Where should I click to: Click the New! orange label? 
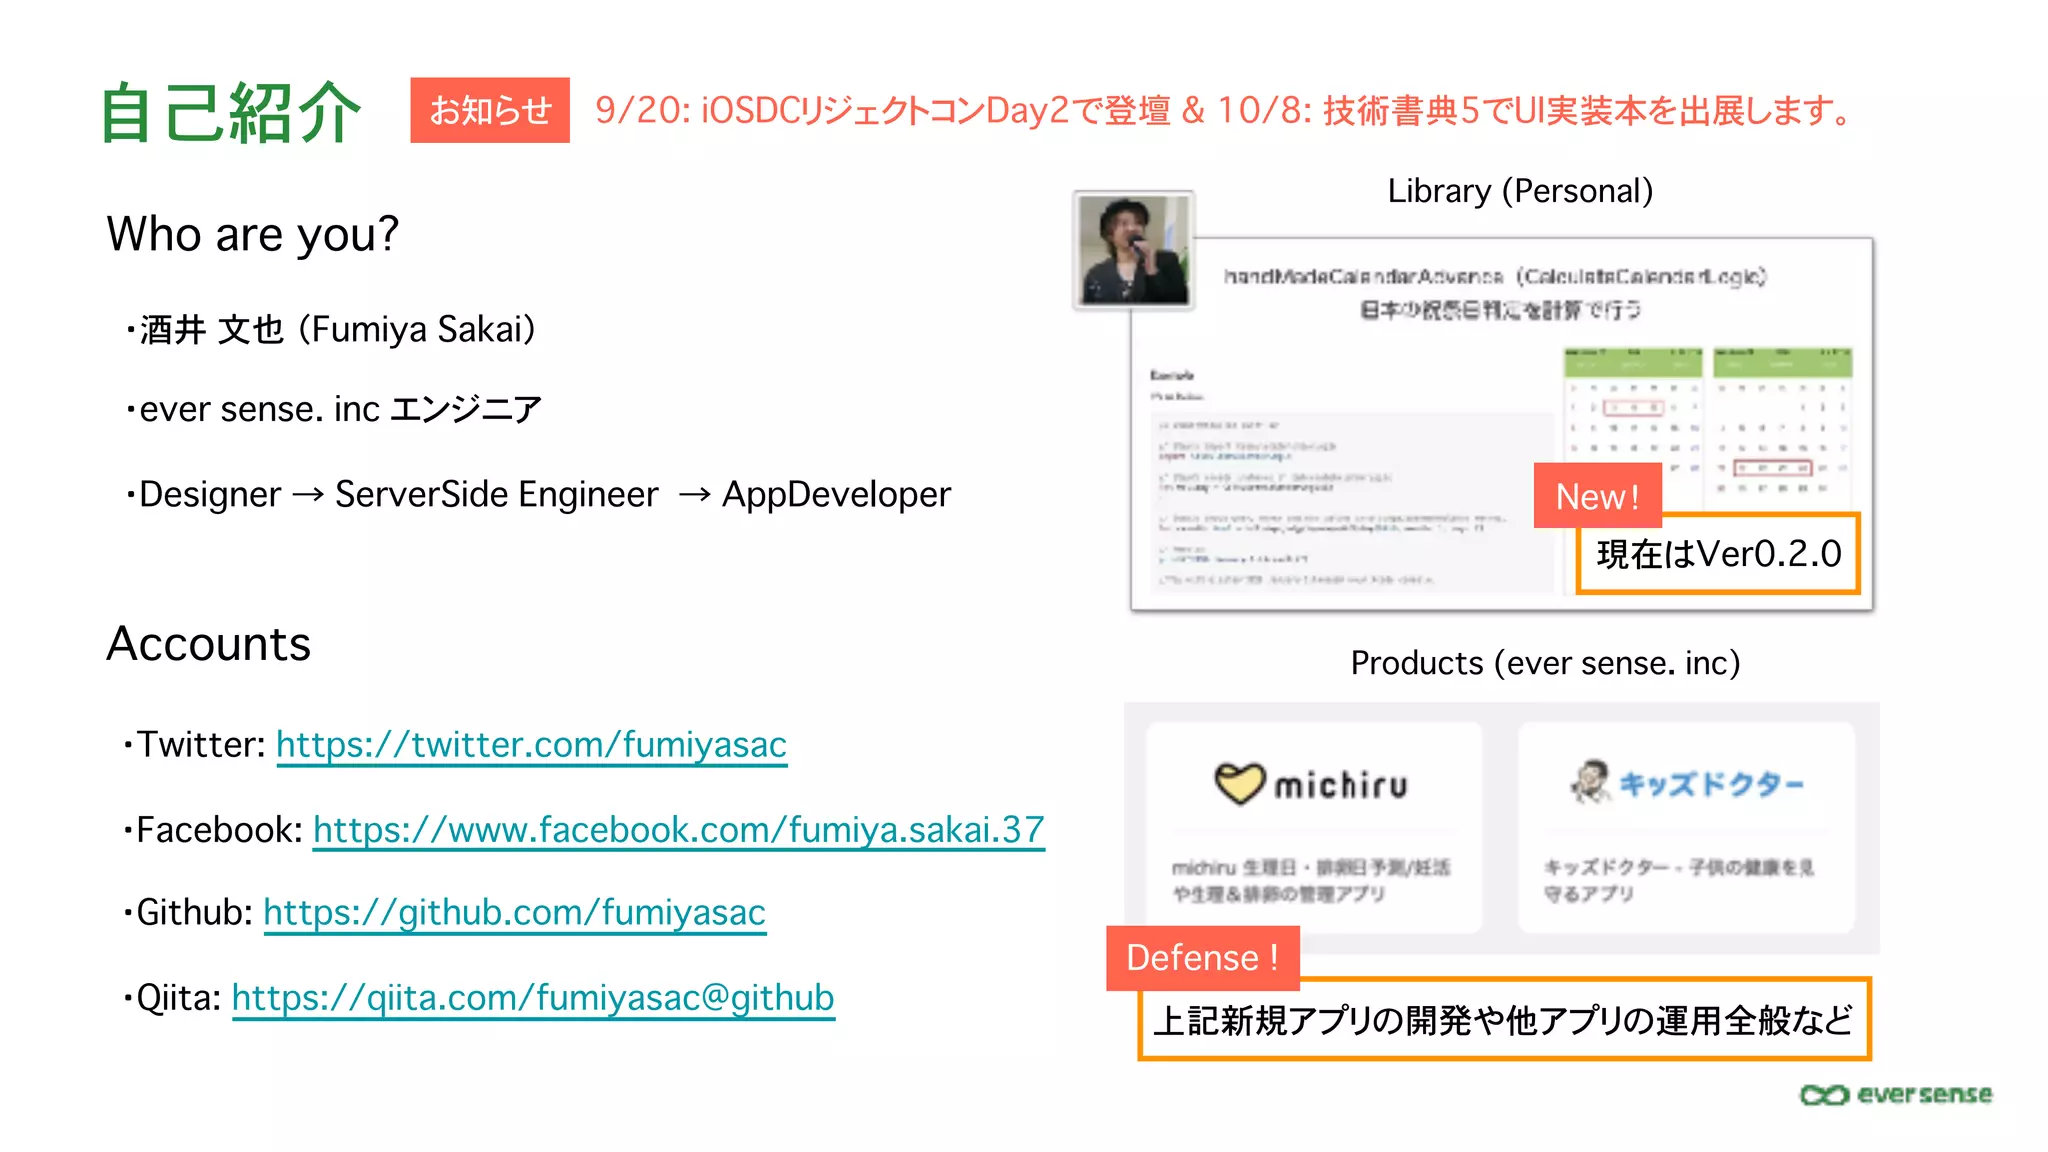pyautogui.click(x=1597, y=496)
